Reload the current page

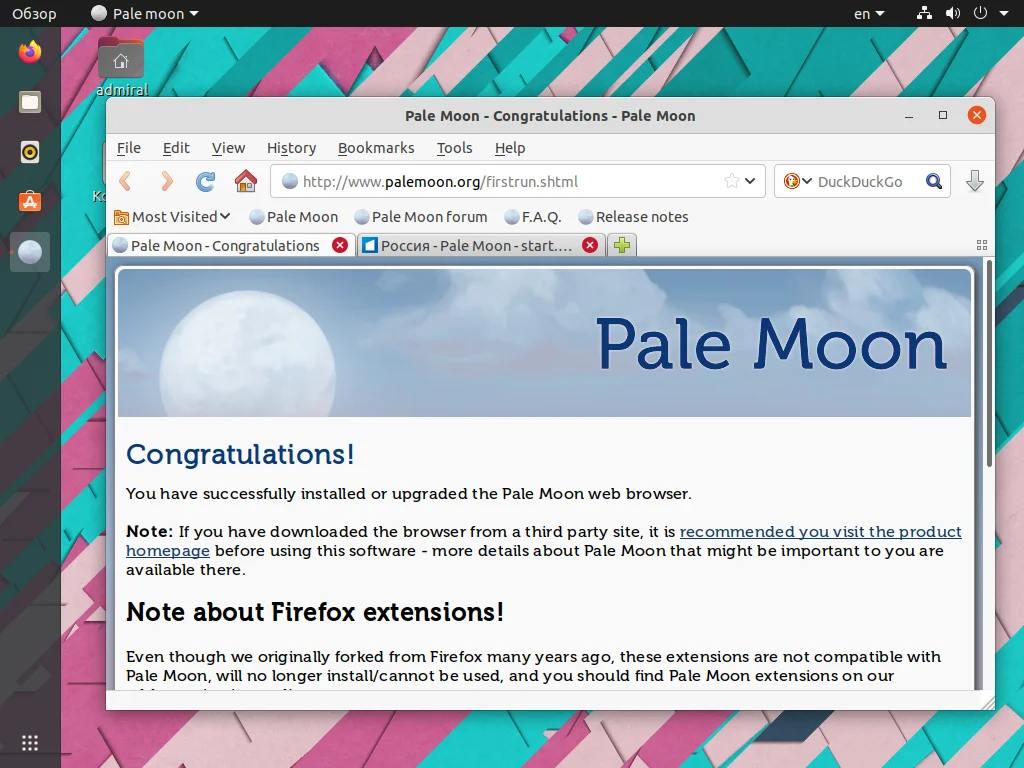click(206, 181)
